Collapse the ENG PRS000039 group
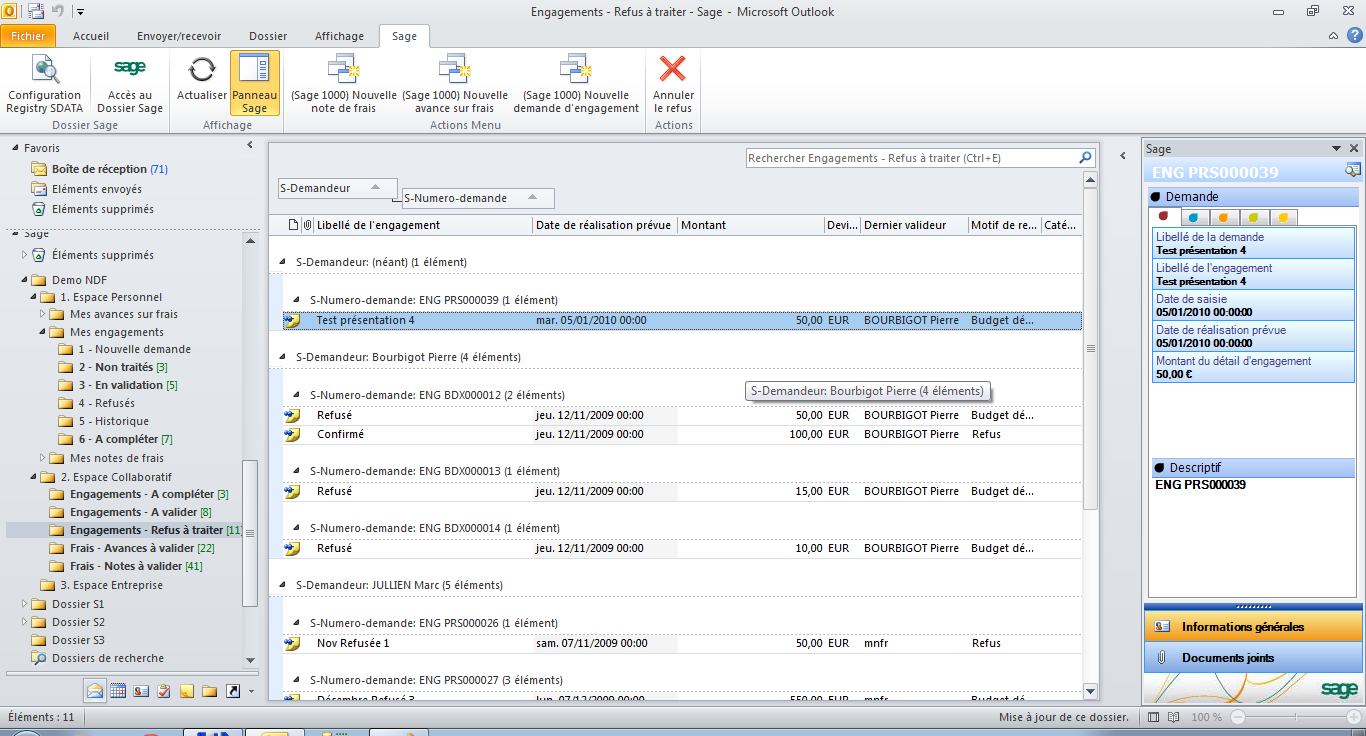The height and width of the screenshot is (736, 1366). click(x=297, y=300)
